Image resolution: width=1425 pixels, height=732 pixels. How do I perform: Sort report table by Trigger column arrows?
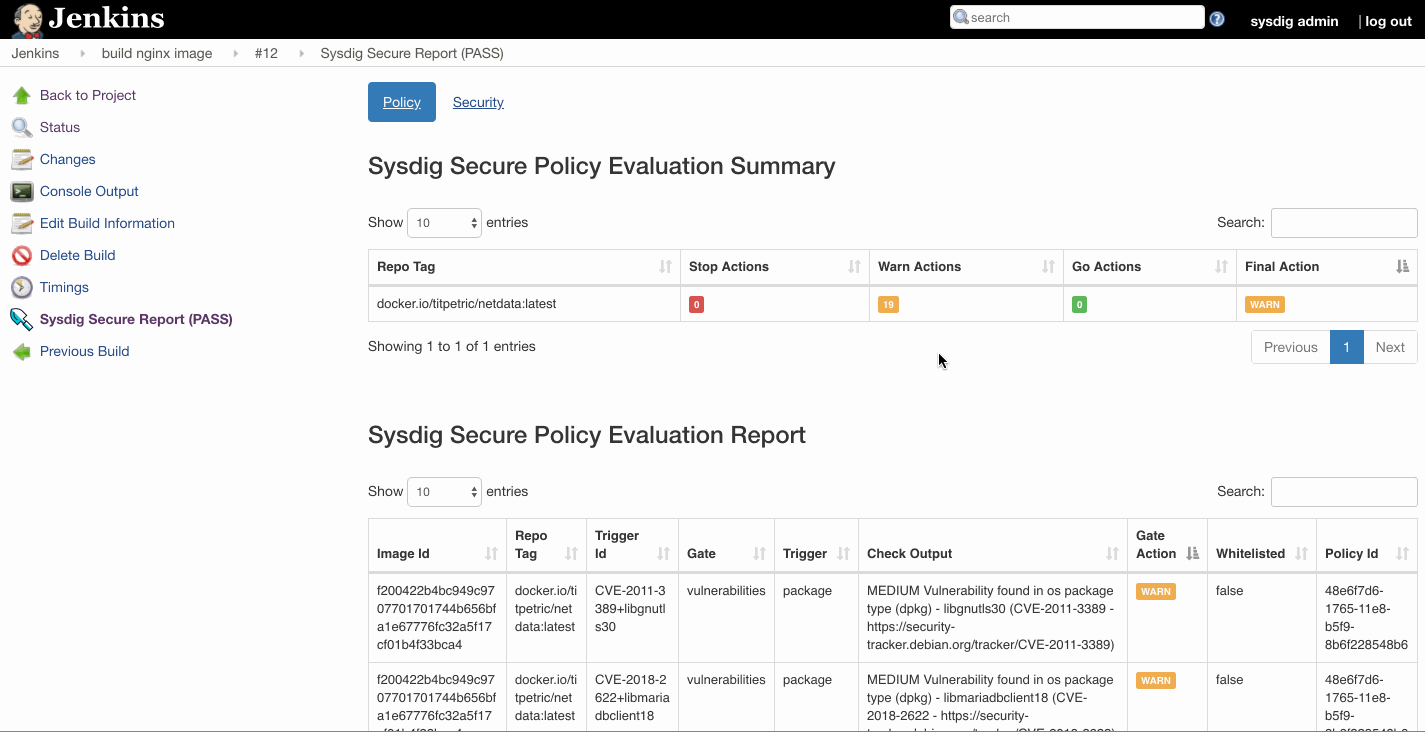pos(844,554)
